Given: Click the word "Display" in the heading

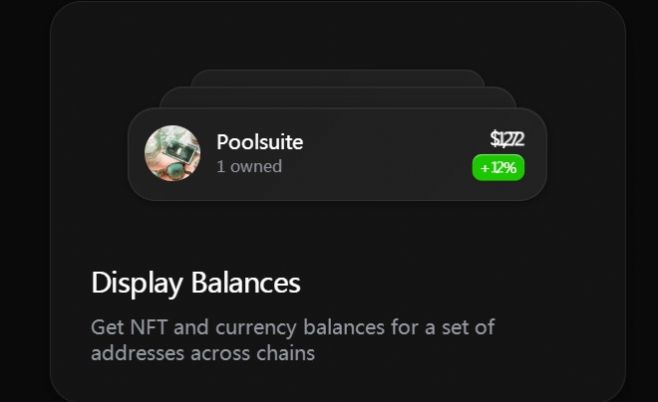Looking at the screenshot, I should [x=137, y=284].
